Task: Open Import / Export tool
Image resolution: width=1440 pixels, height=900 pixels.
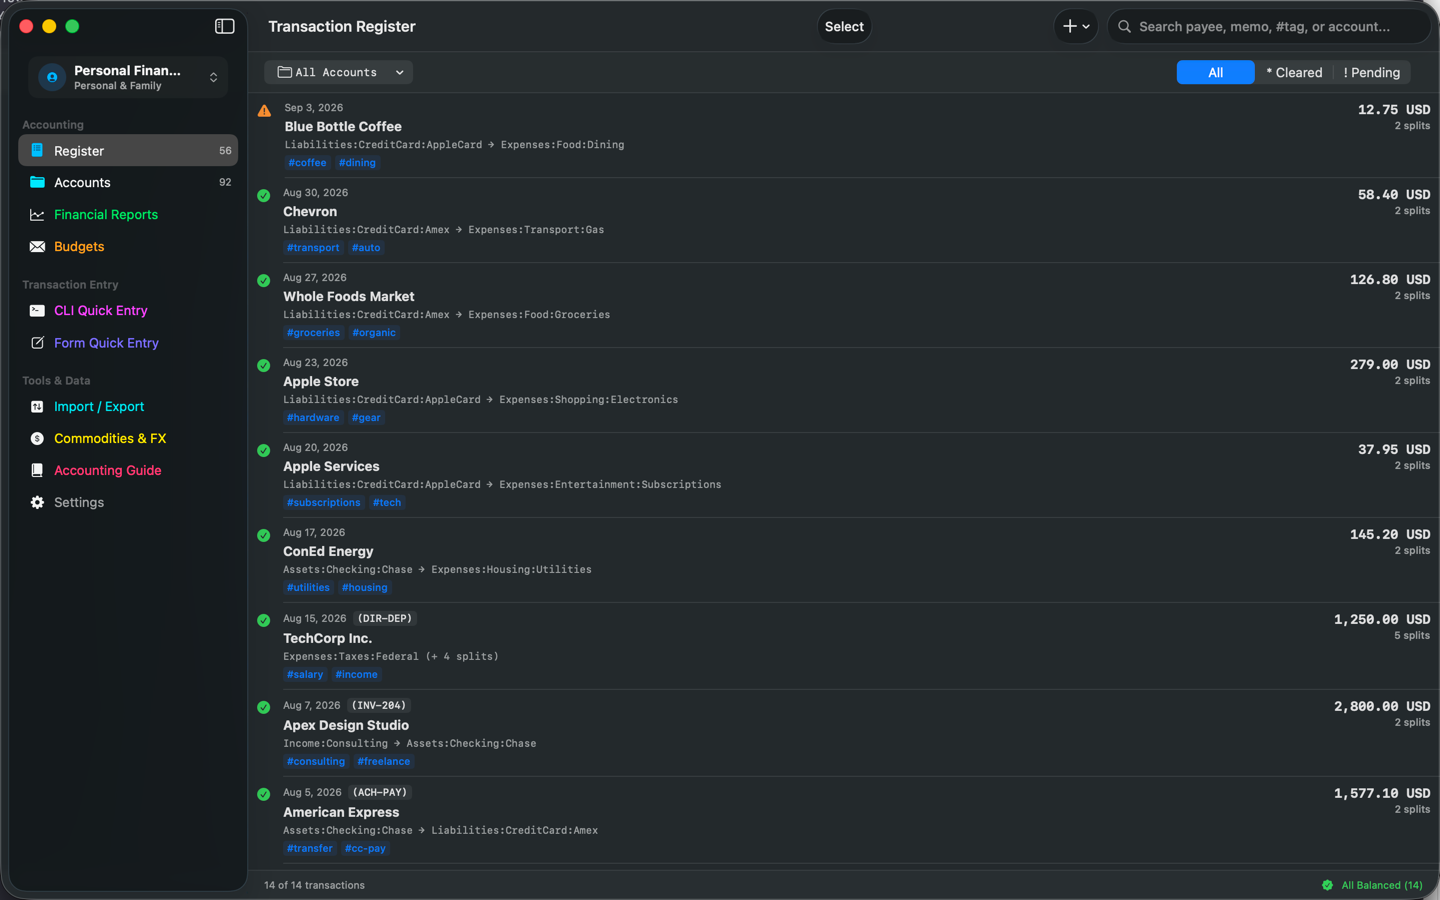Action: (128, 406)
